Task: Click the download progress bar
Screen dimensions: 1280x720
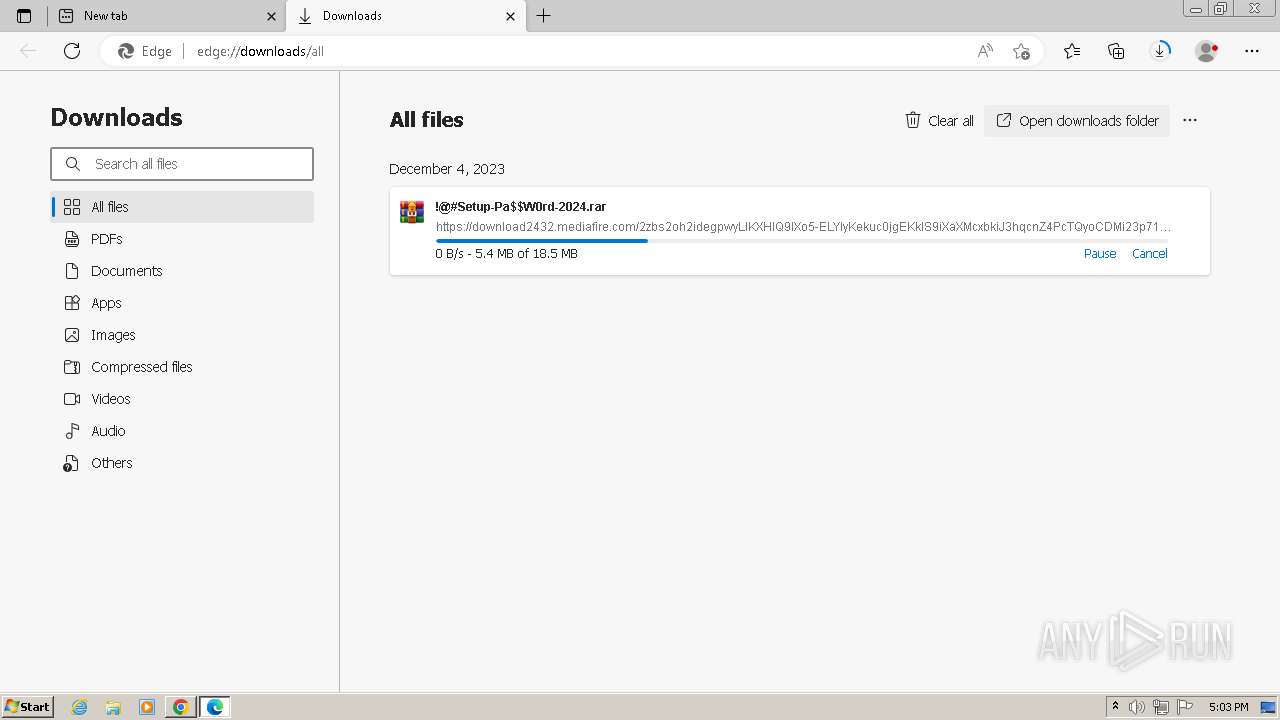Action: (802, 241)
